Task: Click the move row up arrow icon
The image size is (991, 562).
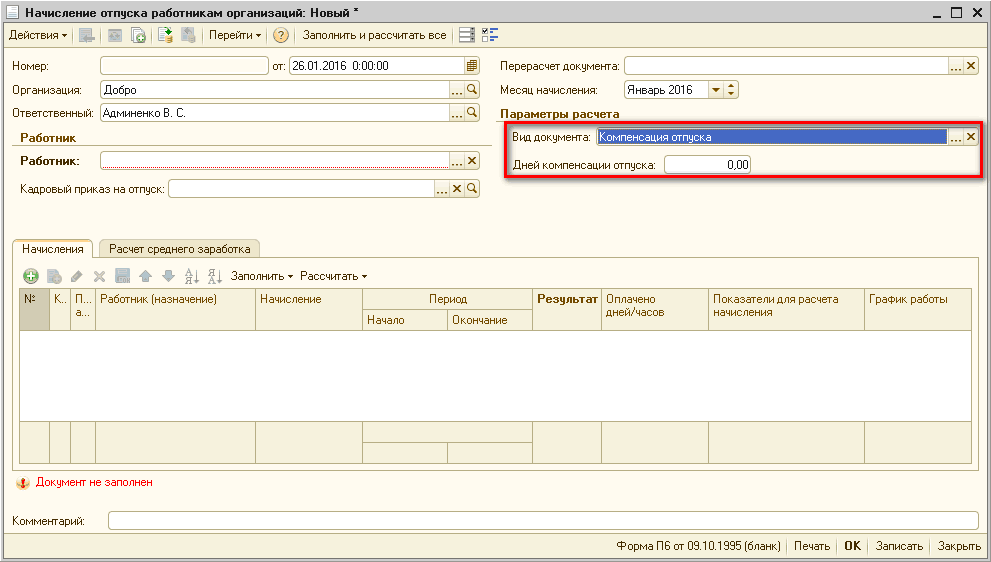Action: [145, 276]
